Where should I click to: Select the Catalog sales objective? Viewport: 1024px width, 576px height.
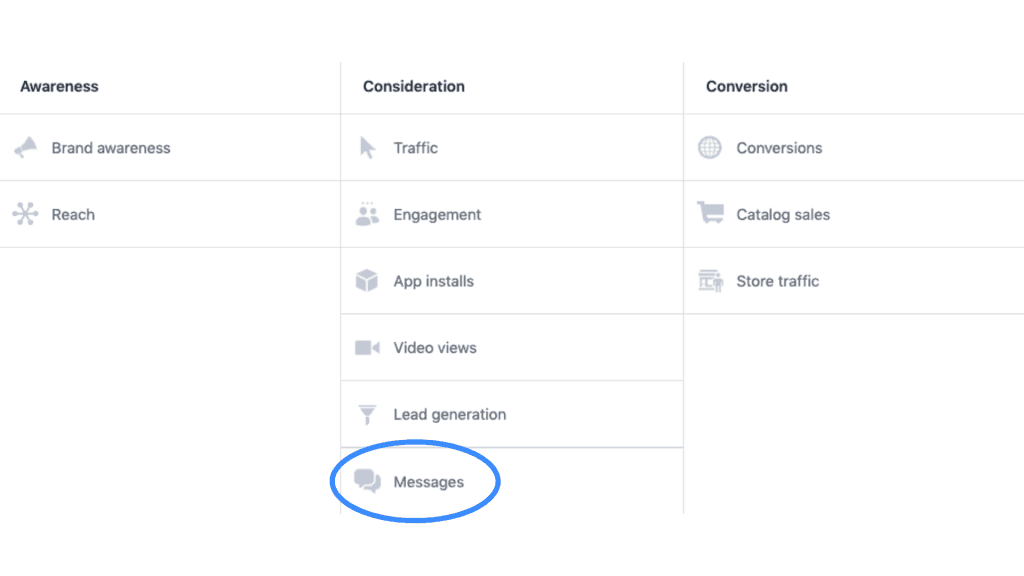pos(854,214)
